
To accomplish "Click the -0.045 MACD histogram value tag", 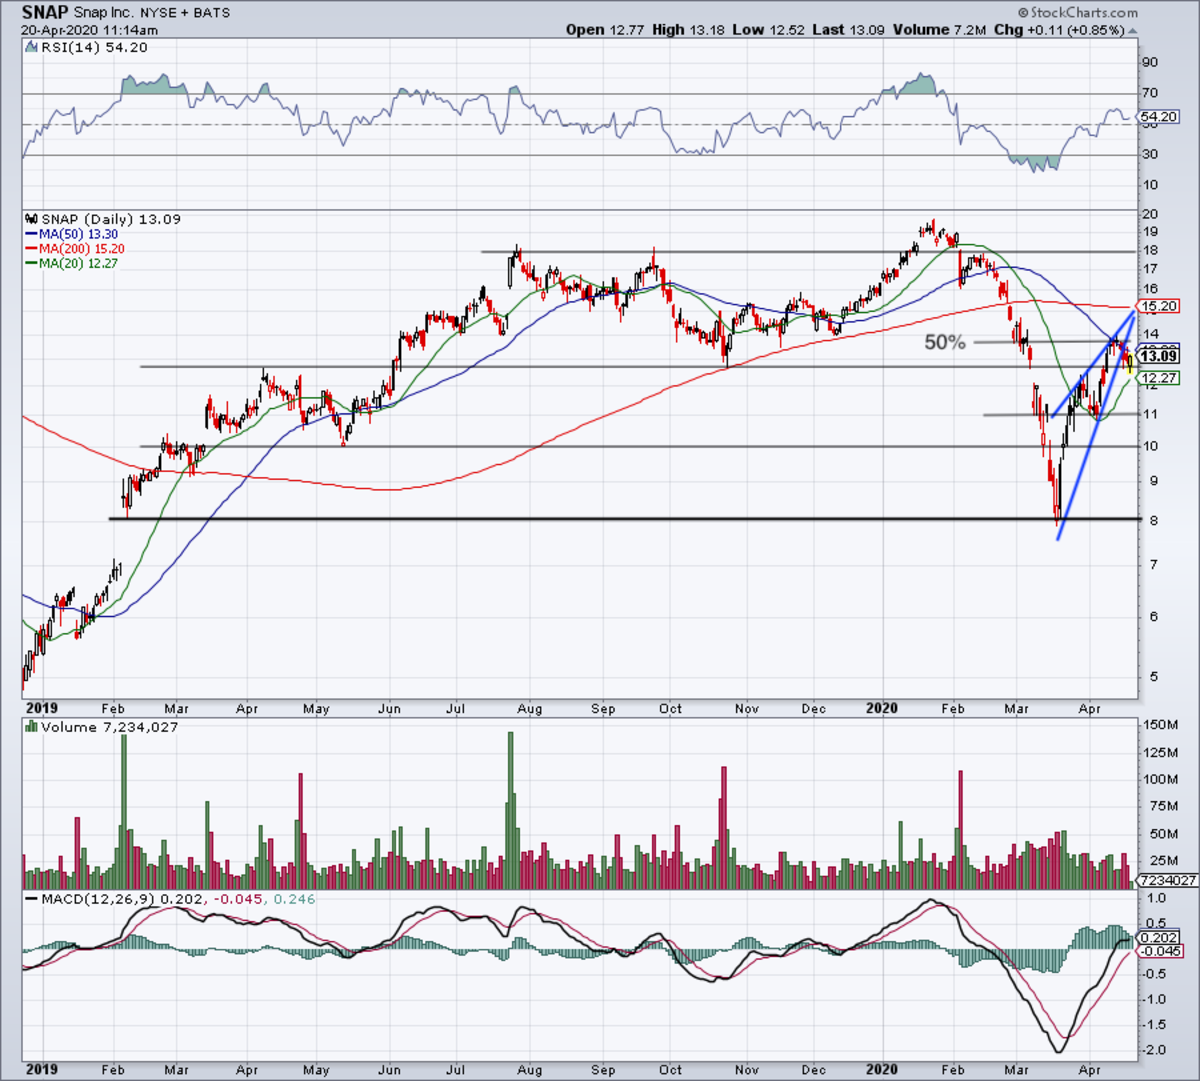I will [1158, 951].
